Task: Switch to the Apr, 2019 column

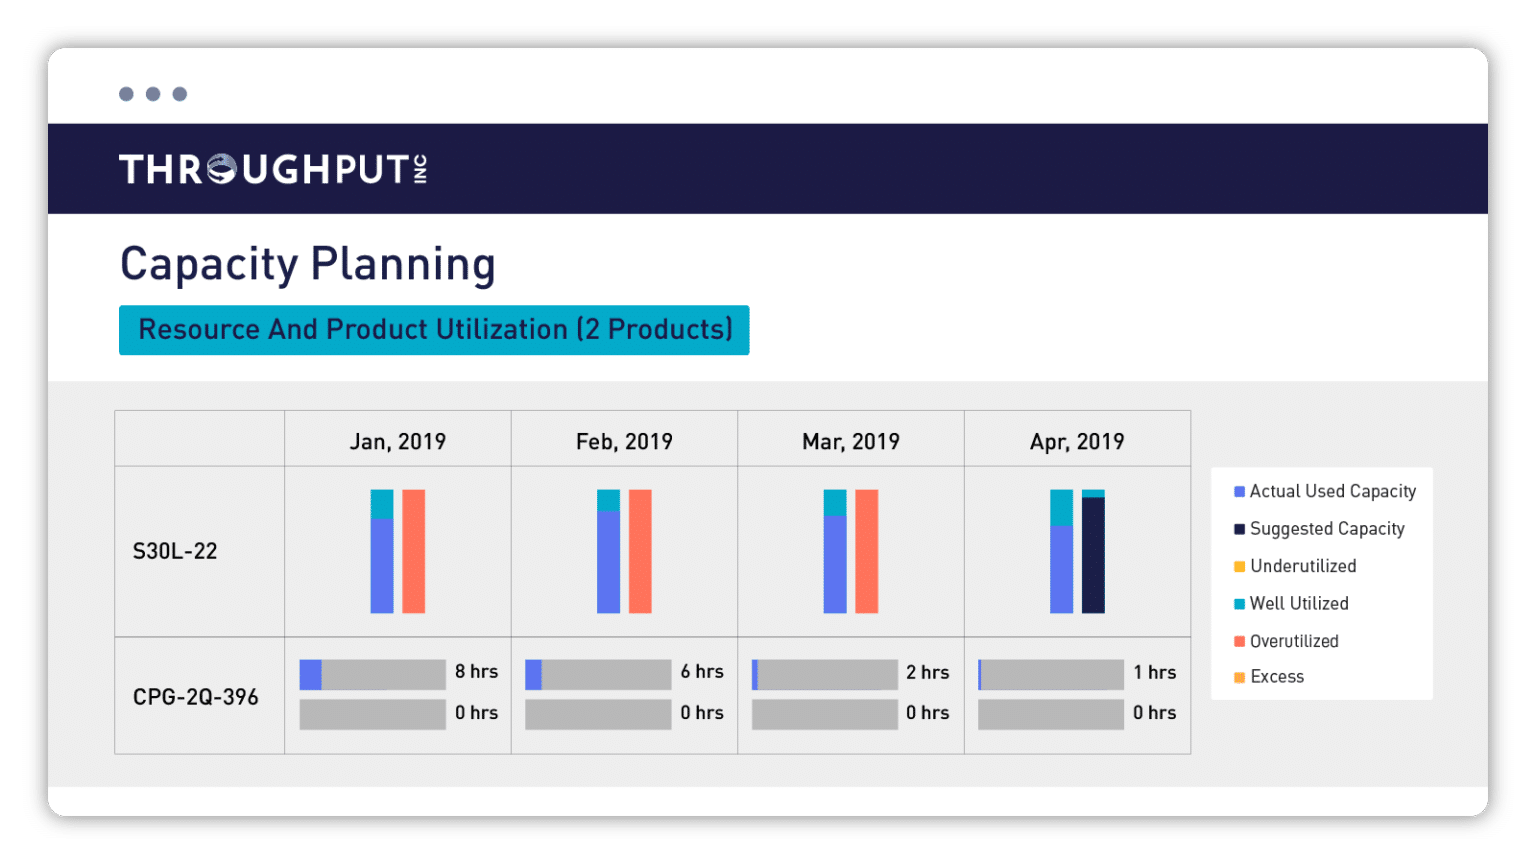Action: (1077, 440)
